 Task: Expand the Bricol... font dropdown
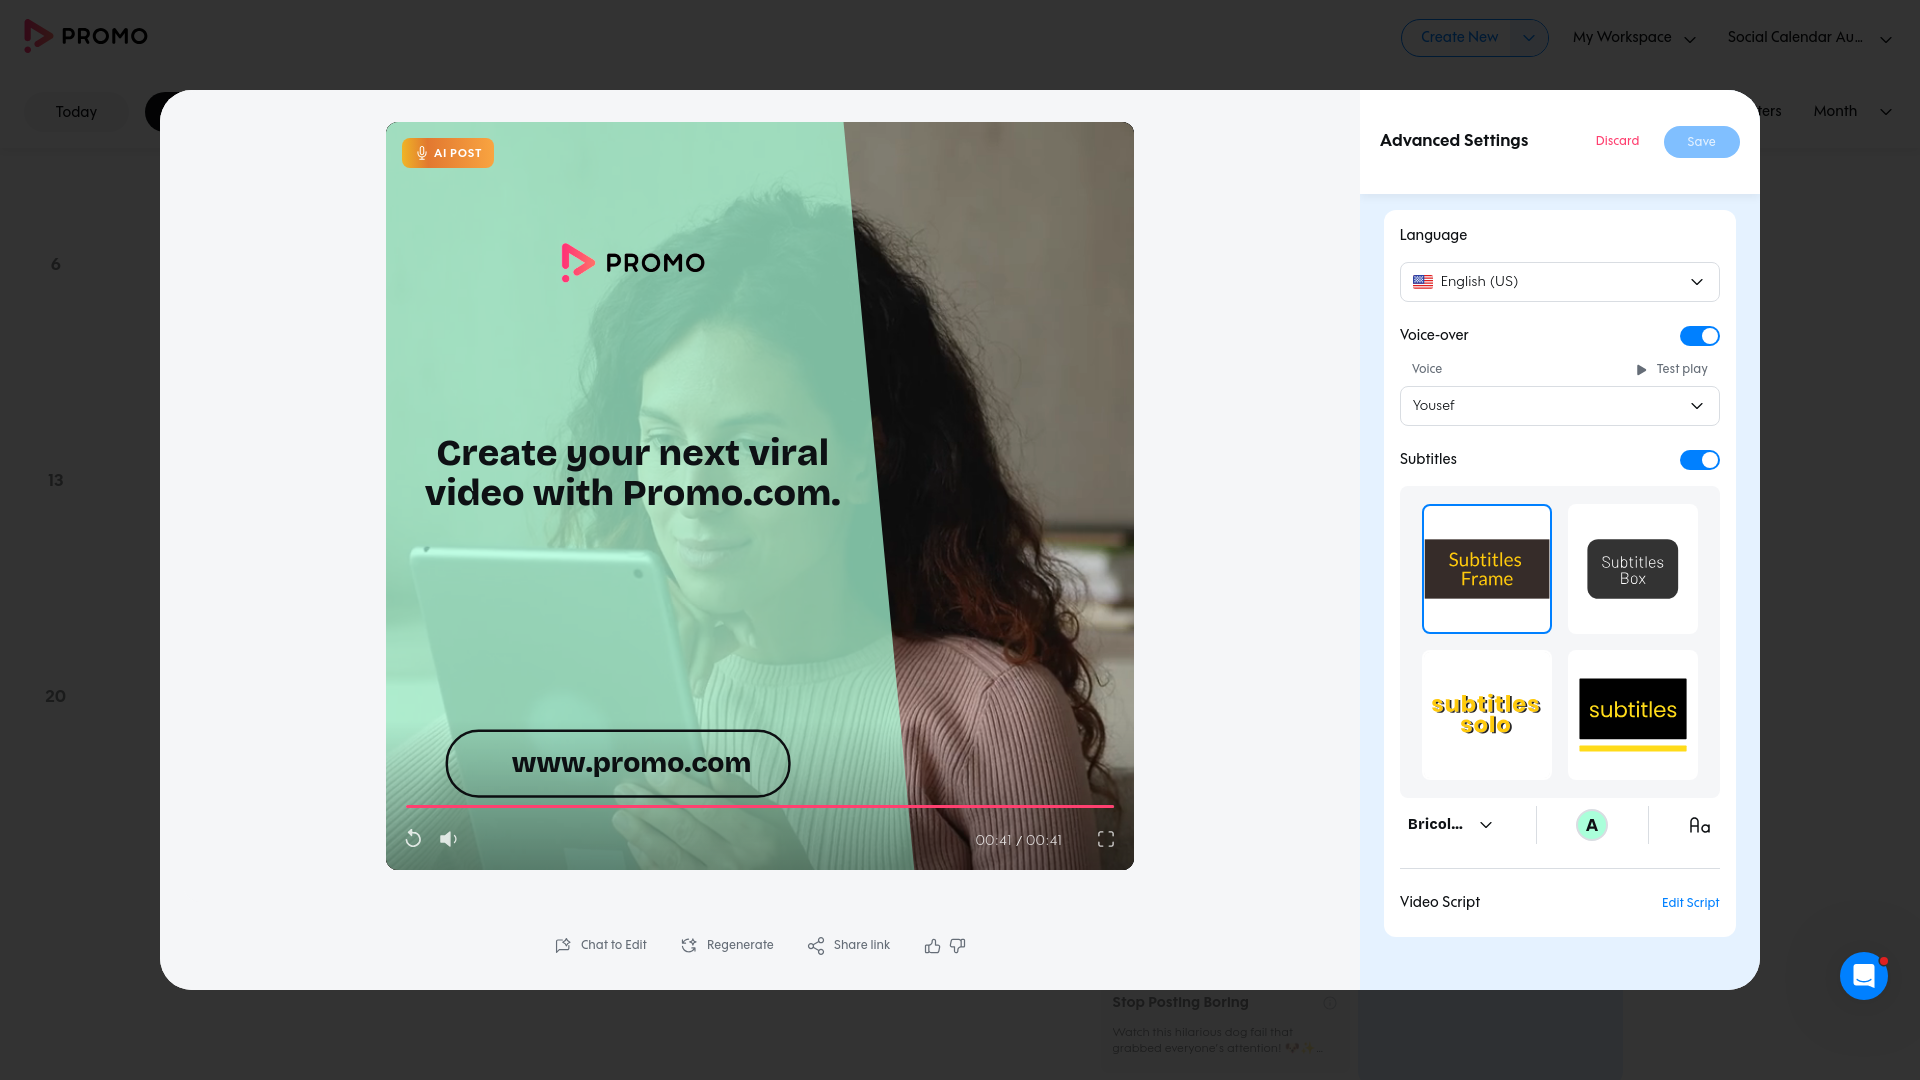coord(1450,825)
